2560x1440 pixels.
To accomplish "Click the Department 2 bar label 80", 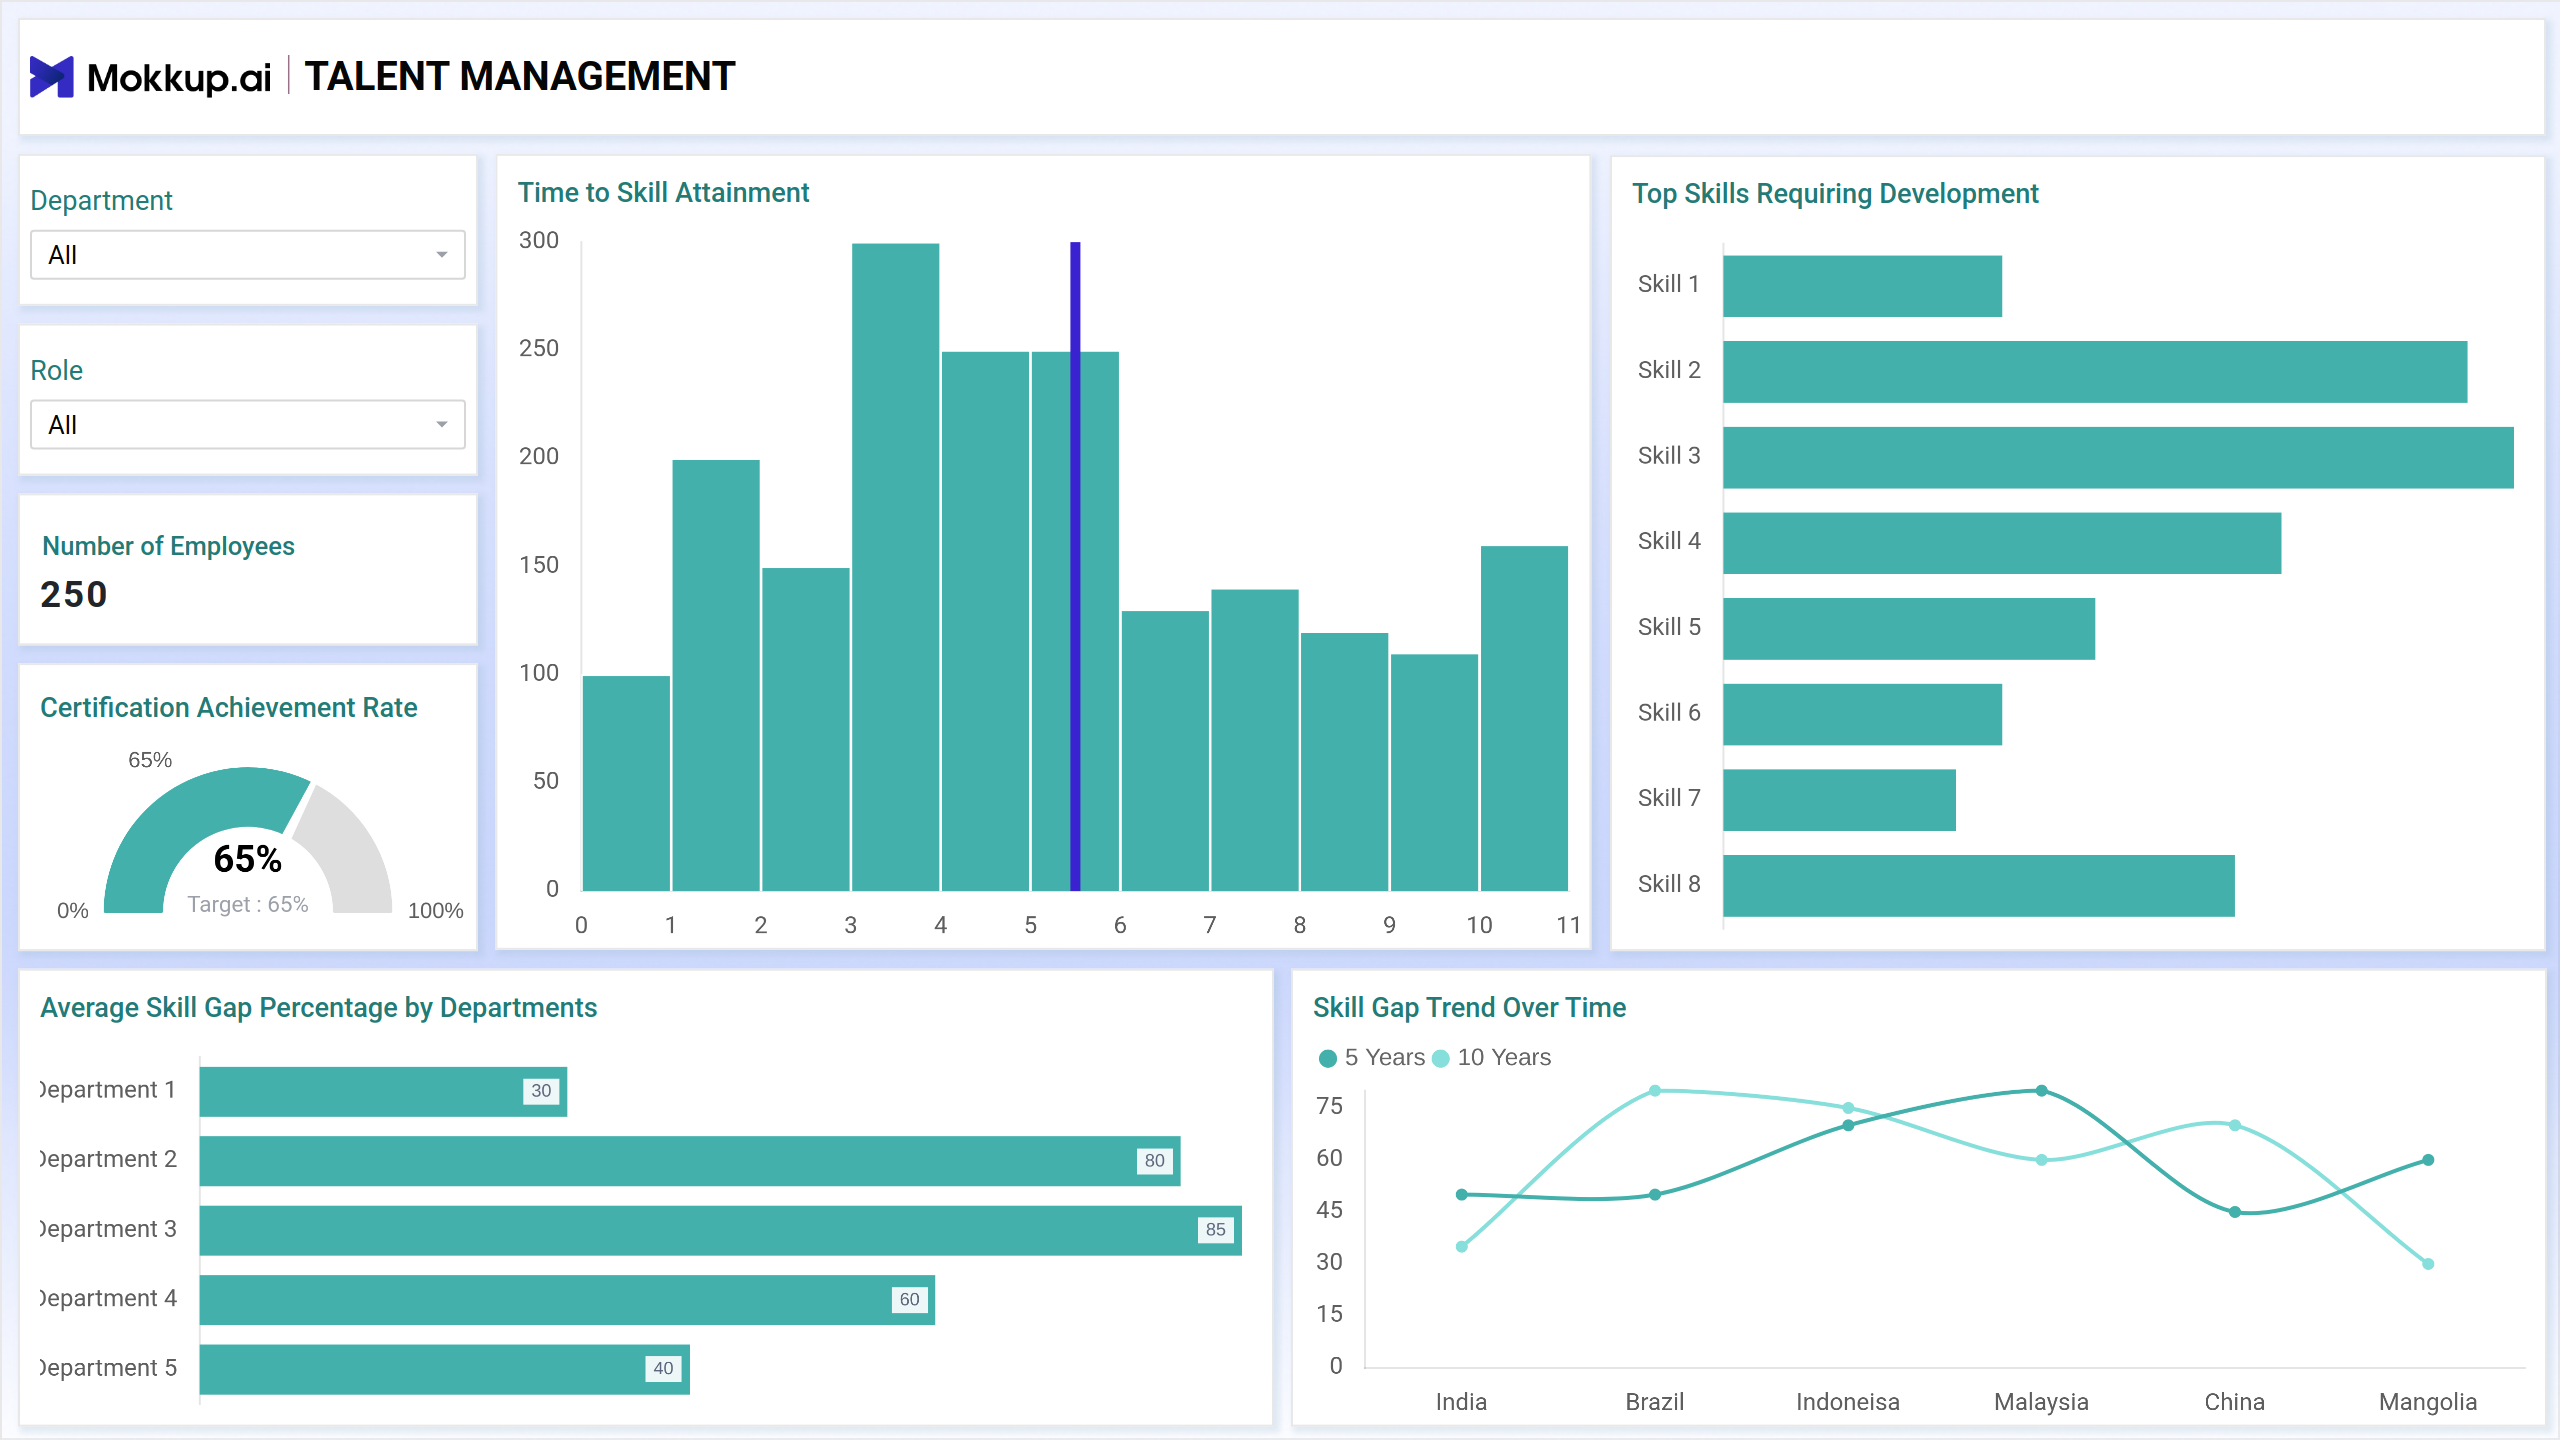I will tap(1154, 1161).
